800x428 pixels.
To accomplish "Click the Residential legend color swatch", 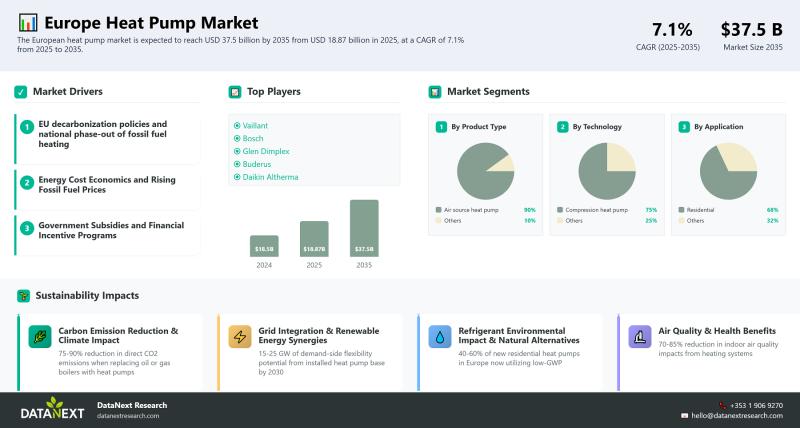I will pos(680,210).
